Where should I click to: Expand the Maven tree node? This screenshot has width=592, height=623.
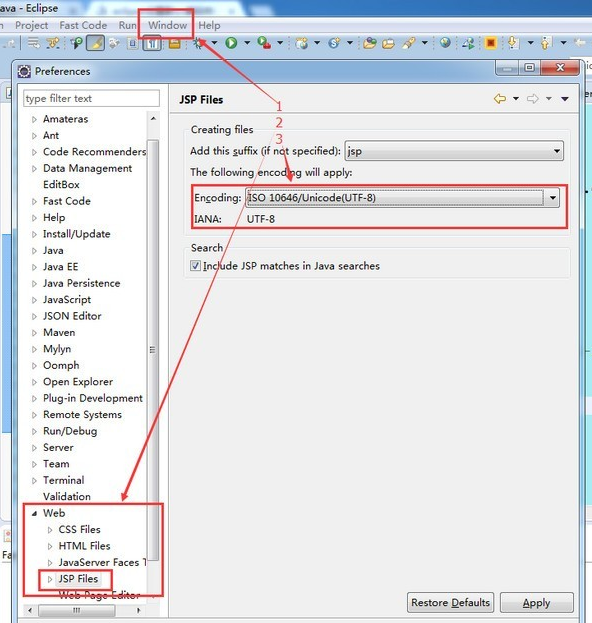click(34, 333)
